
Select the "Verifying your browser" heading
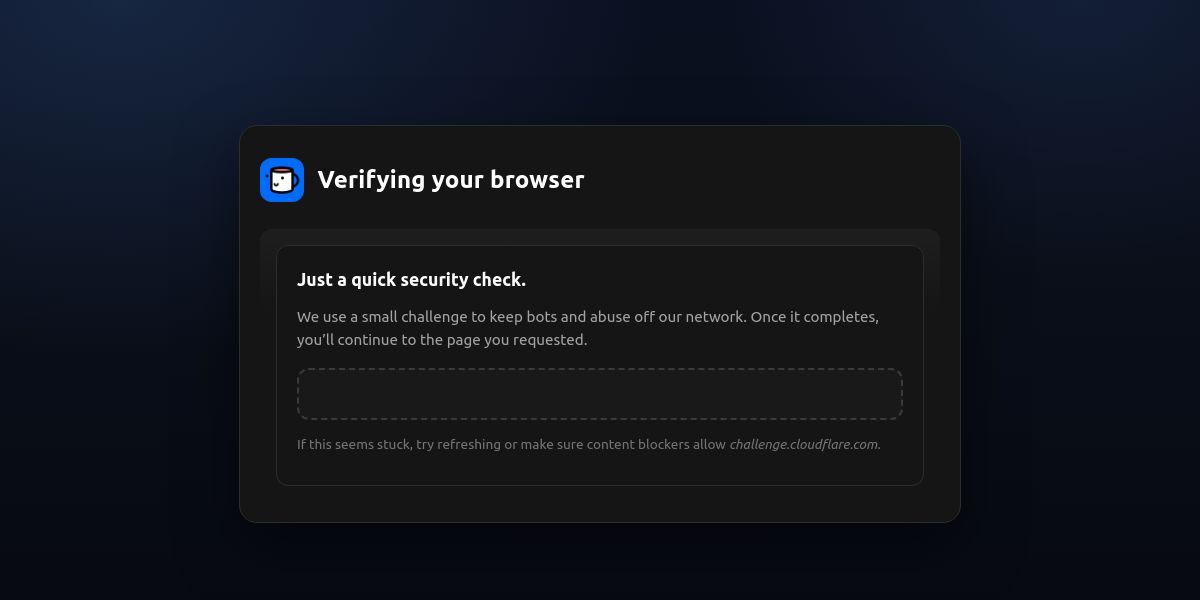tap(451, 180)
